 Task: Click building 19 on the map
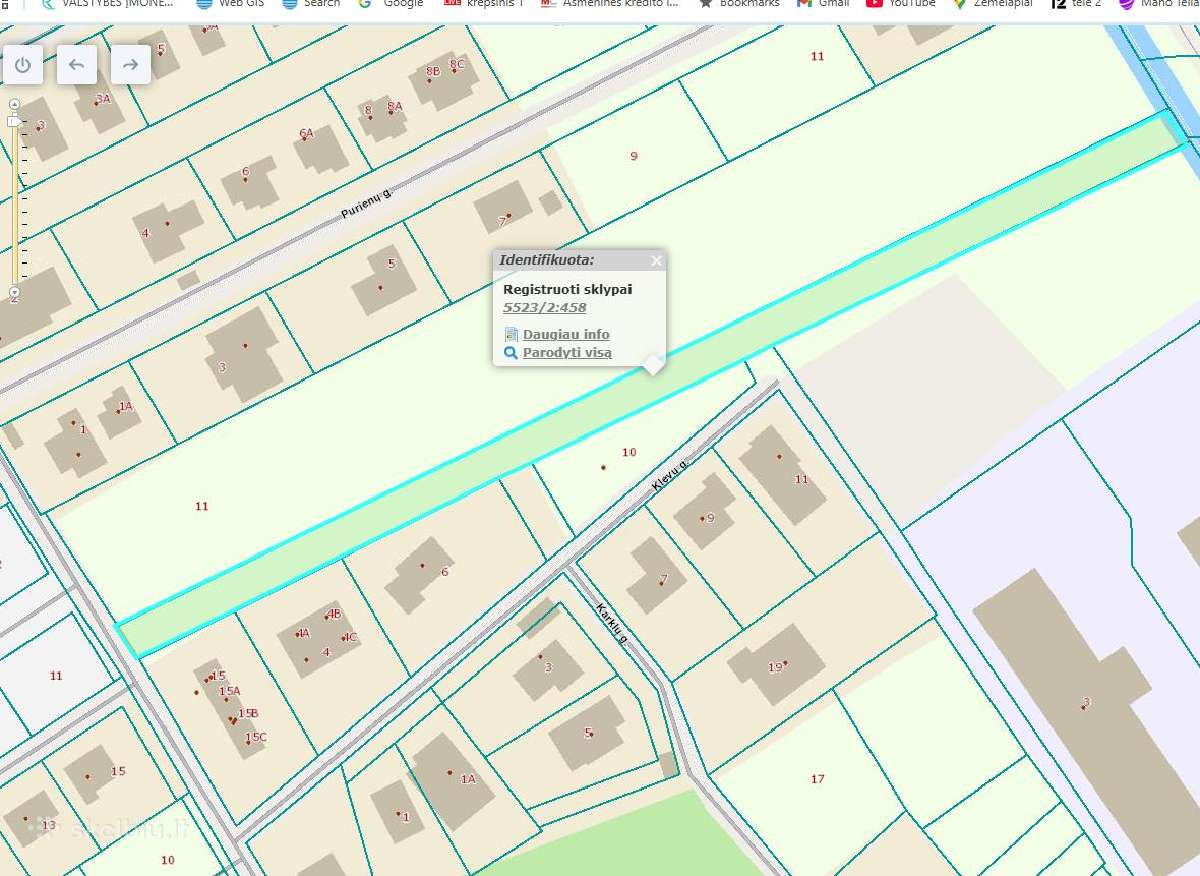click(776, 665)
